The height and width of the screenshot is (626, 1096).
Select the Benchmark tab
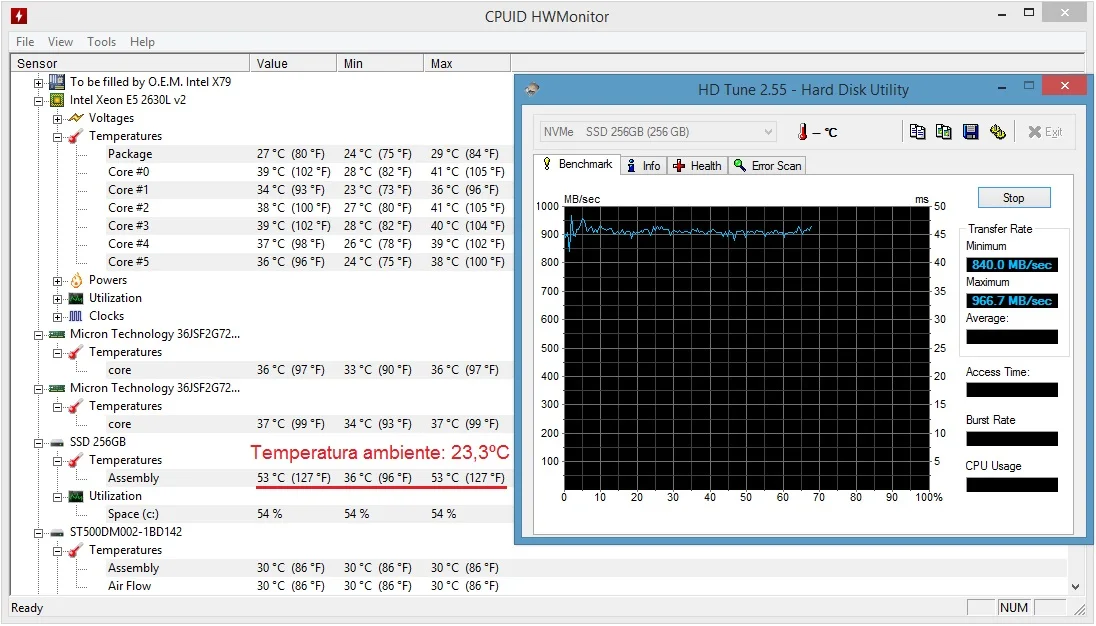577,164
